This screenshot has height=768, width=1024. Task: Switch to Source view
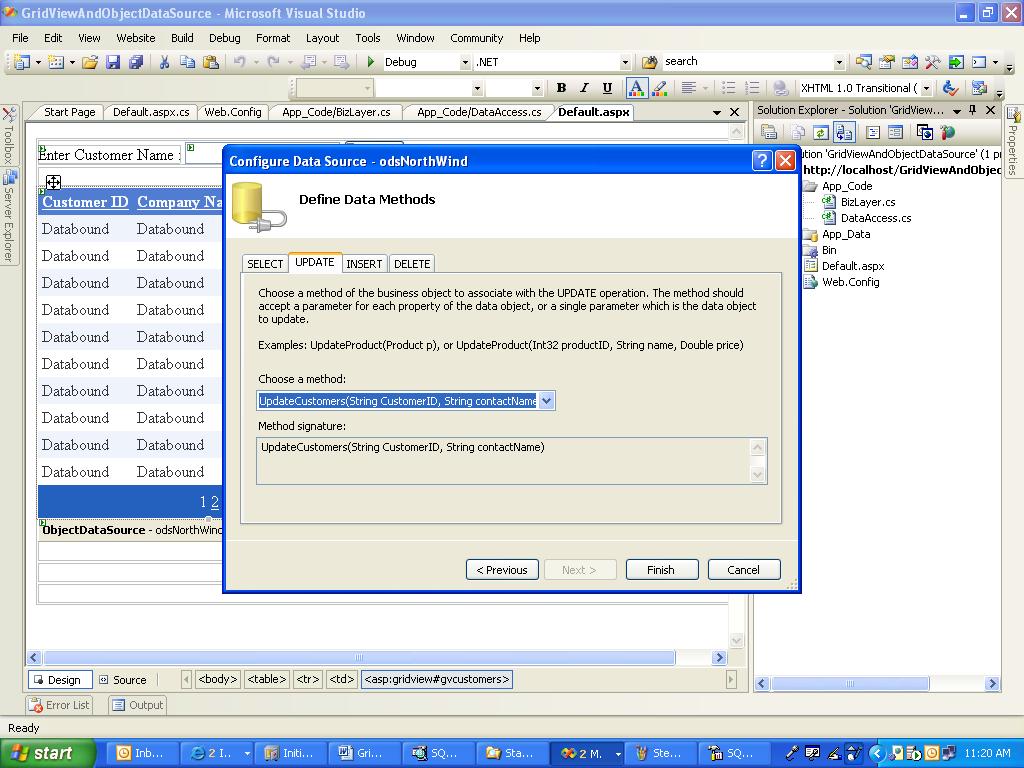[123, 680]
